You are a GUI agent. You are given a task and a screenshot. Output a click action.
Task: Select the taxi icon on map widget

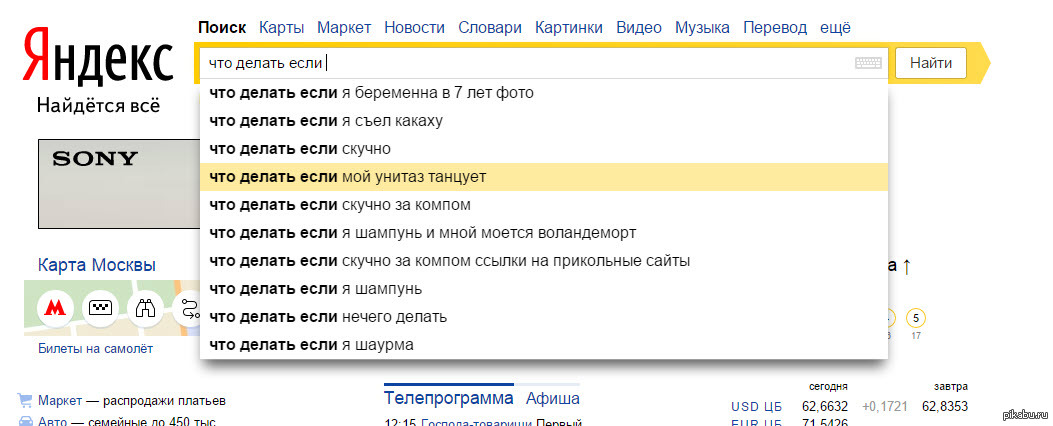point(100,308)
